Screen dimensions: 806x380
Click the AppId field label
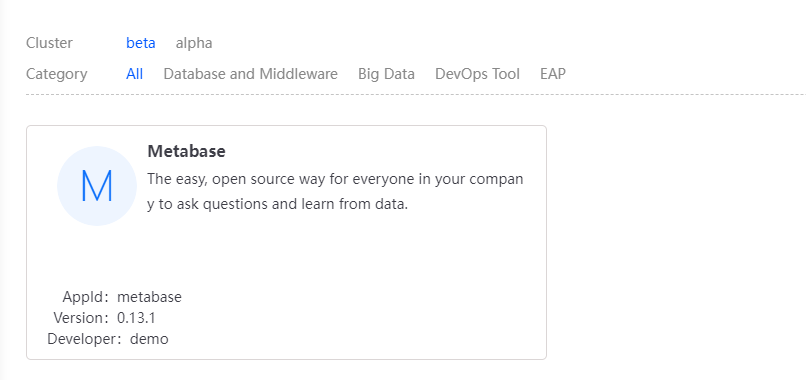coord(79,297)
